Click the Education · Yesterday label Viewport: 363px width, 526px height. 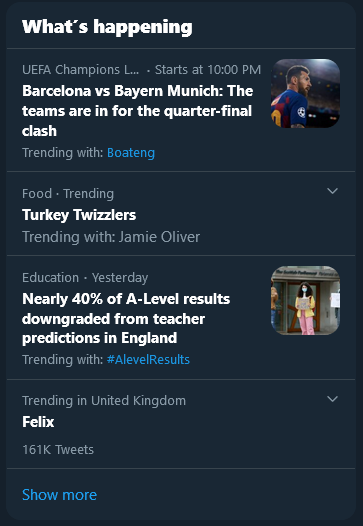pyautogui.click(x=85, y=278)
